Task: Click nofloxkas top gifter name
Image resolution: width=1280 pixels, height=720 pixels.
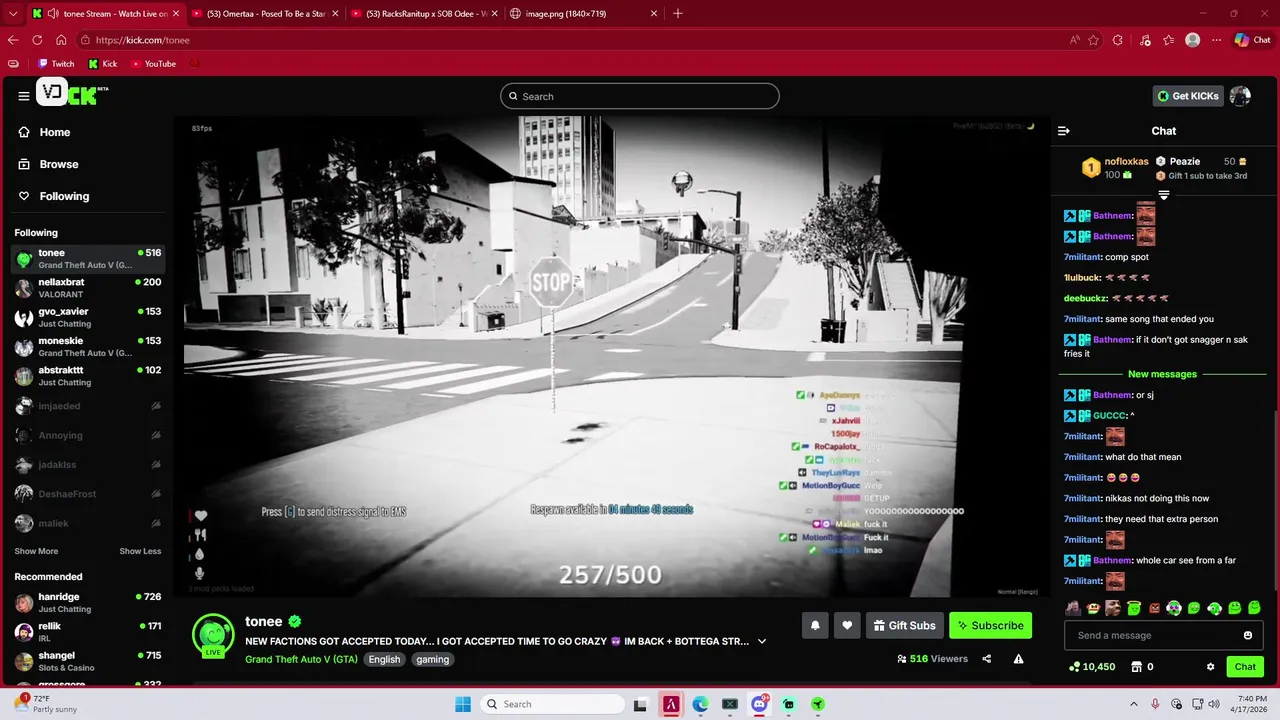Action: pyautogui.click(x=1126, y=162)
